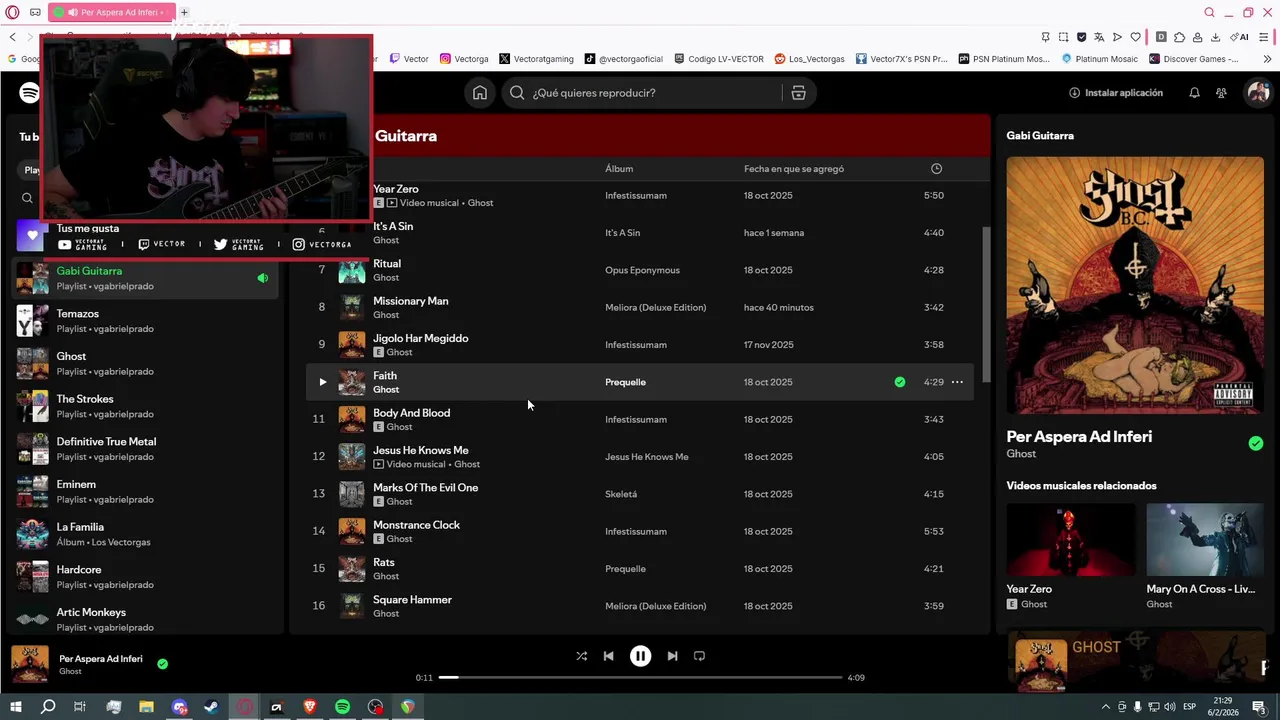Viewport: 1280px width, 720px height.
Task: Open the Infestissumam cover art in side panel
Action: [1135, 285]
